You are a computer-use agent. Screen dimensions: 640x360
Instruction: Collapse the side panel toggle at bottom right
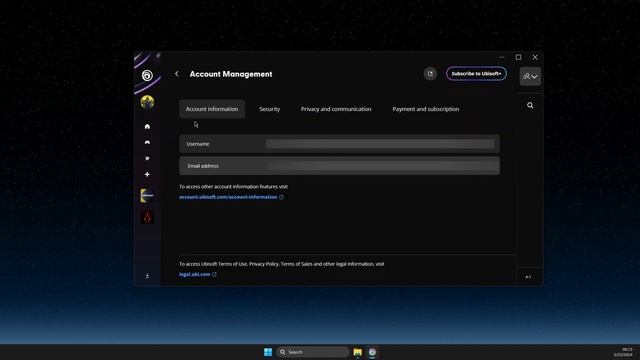pyautogui.click(x=528, y=277)
